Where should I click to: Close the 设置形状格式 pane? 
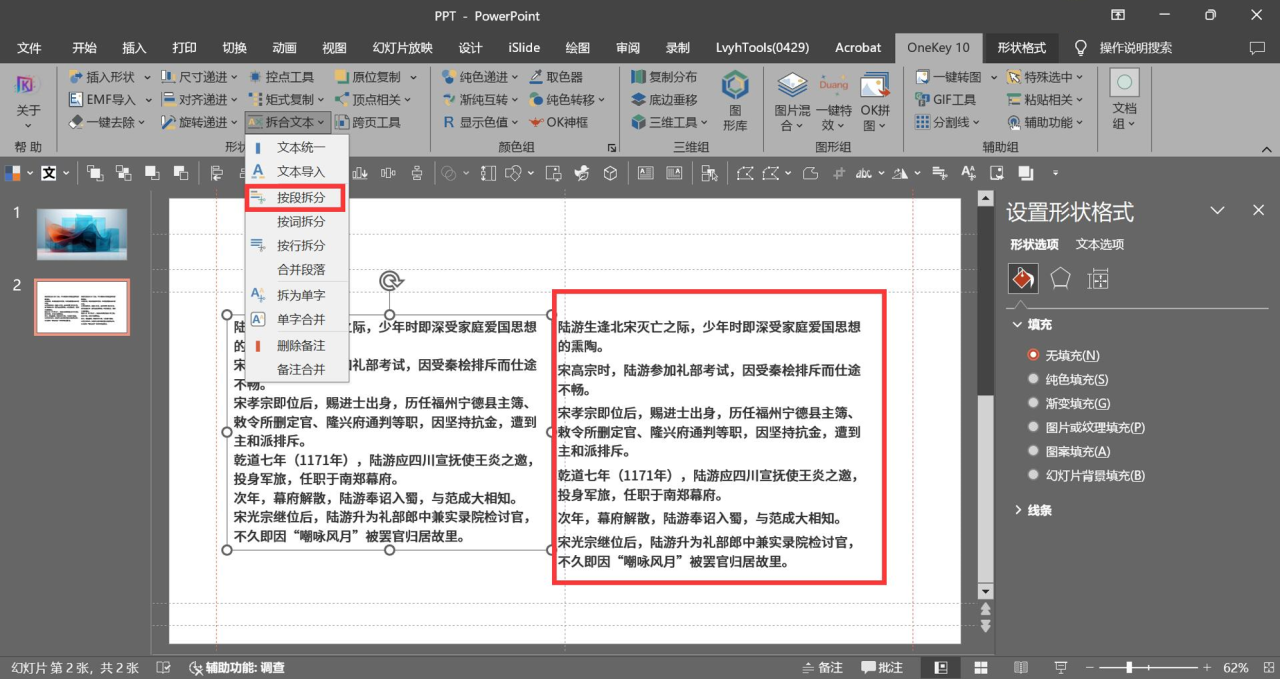1258,210
